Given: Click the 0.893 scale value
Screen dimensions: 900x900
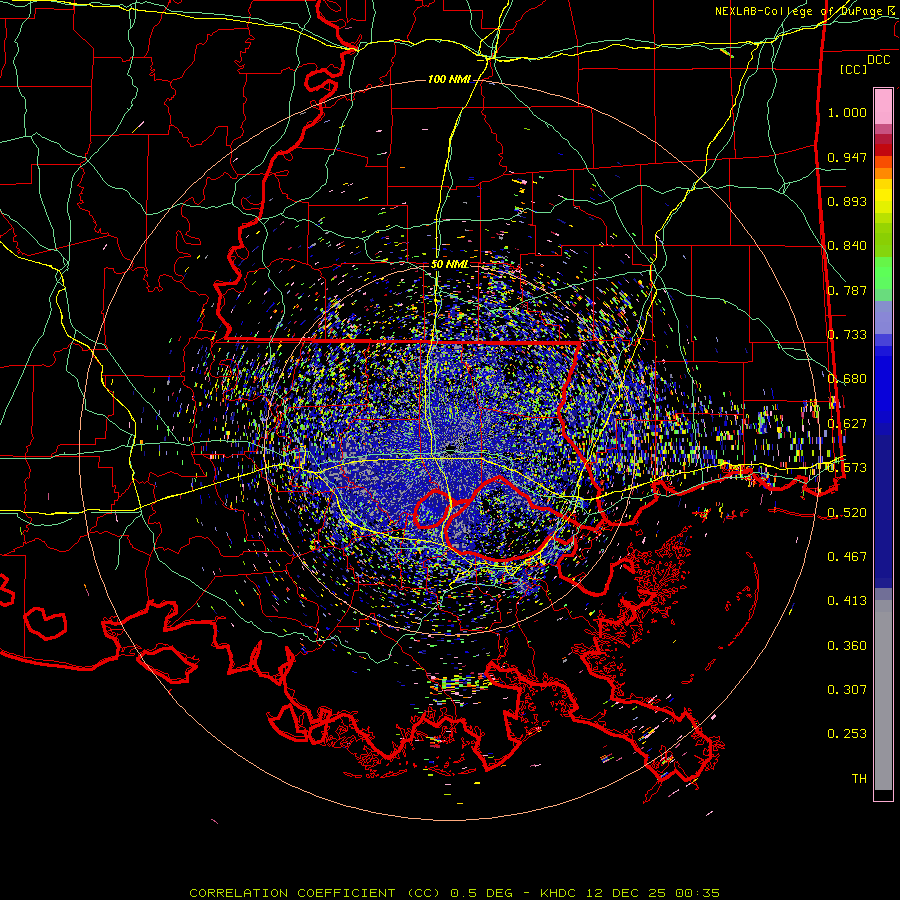Looking at the screenshot, I should 847,201.
